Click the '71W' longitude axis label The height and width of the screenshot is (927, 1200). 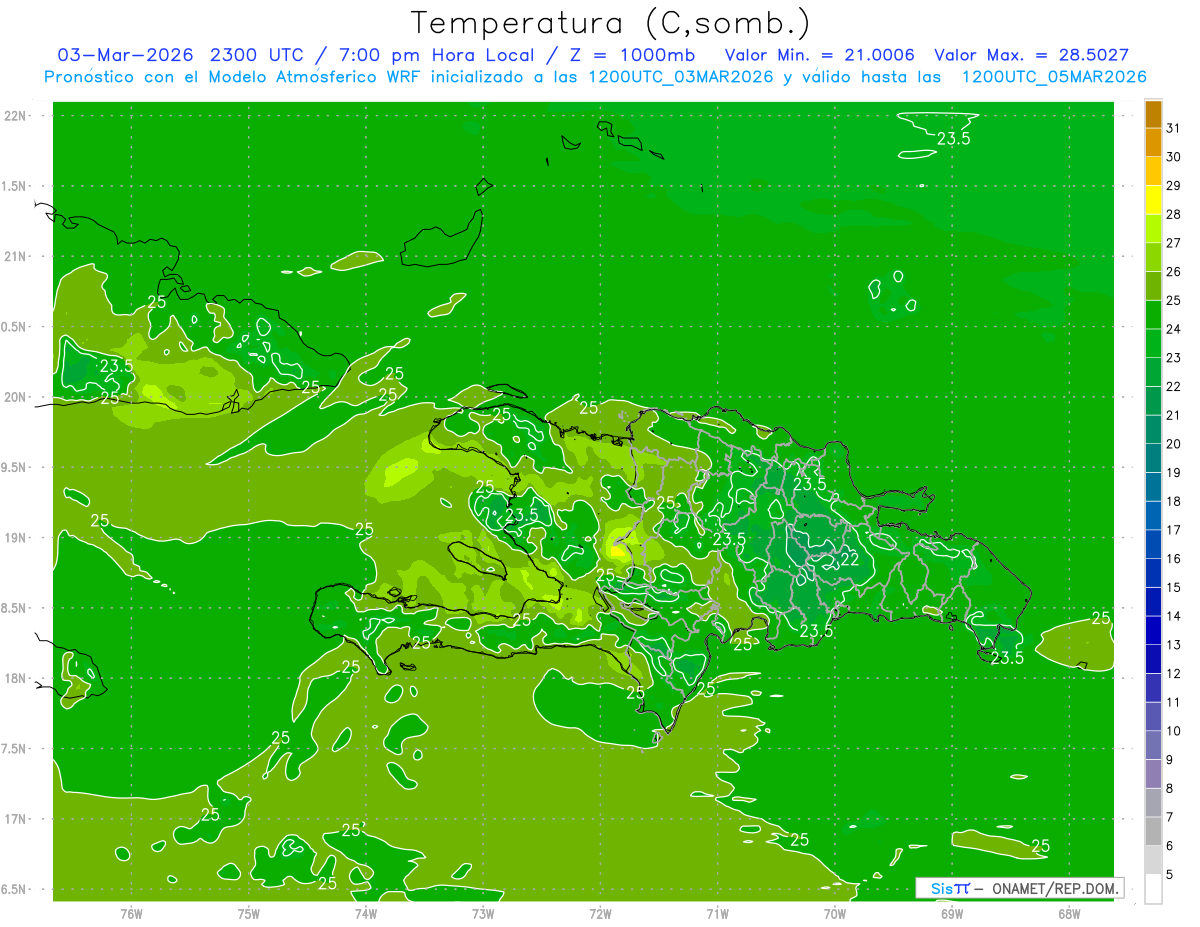tap(717, 913)
